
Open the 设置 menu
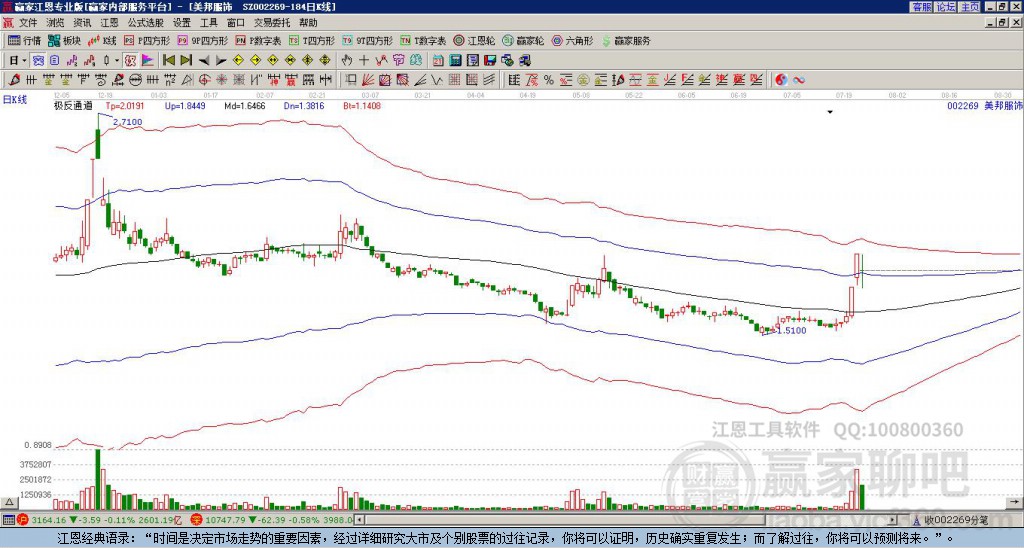pos(182,23)
